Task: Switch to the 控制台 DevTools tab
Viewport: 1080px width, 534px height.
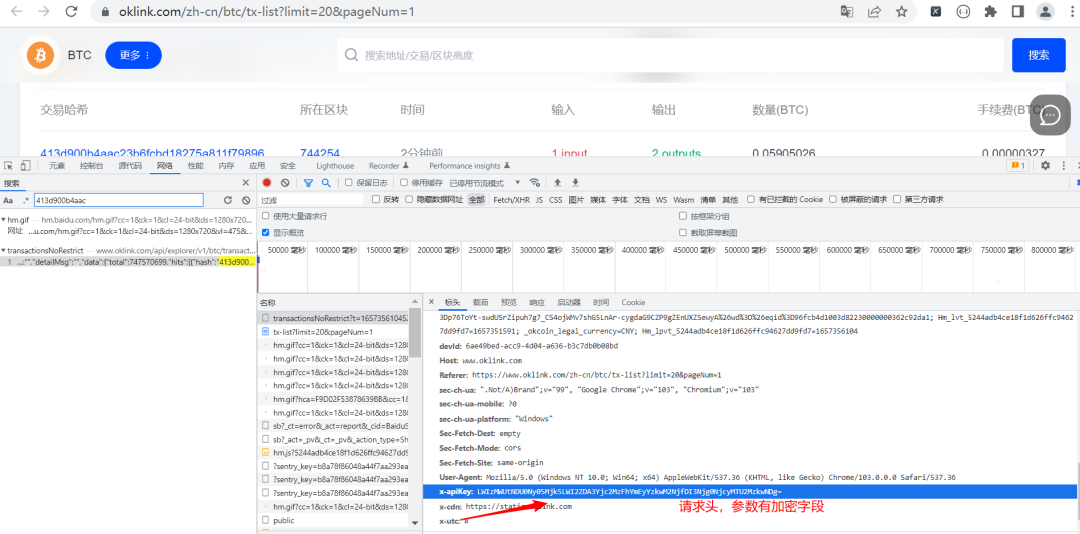Action: (92, 166)
